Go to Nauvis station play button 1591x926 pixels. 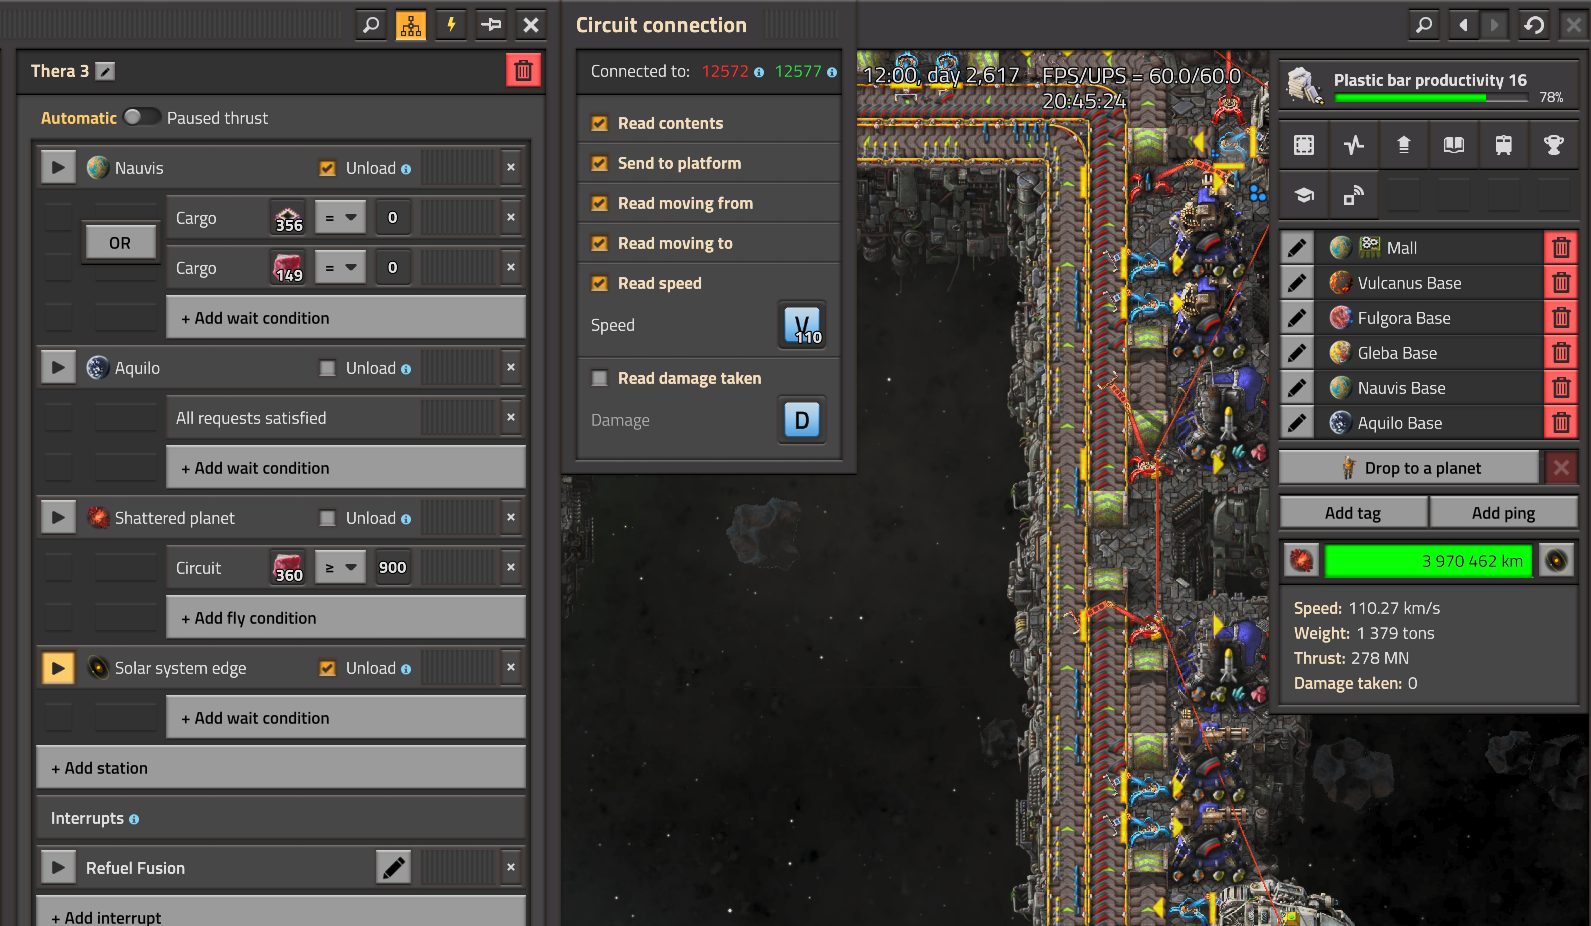[58, 168]
